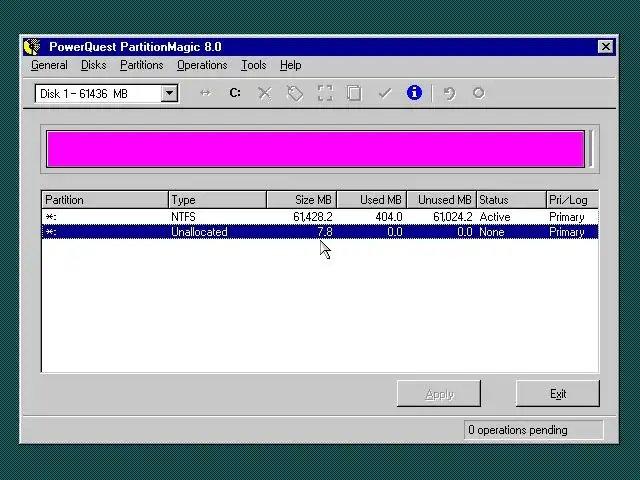This screenshot has width=640, height=480.
Task: Click the Undo last change arrow icon
Action: pyautogui.click(x=449, y=93)
